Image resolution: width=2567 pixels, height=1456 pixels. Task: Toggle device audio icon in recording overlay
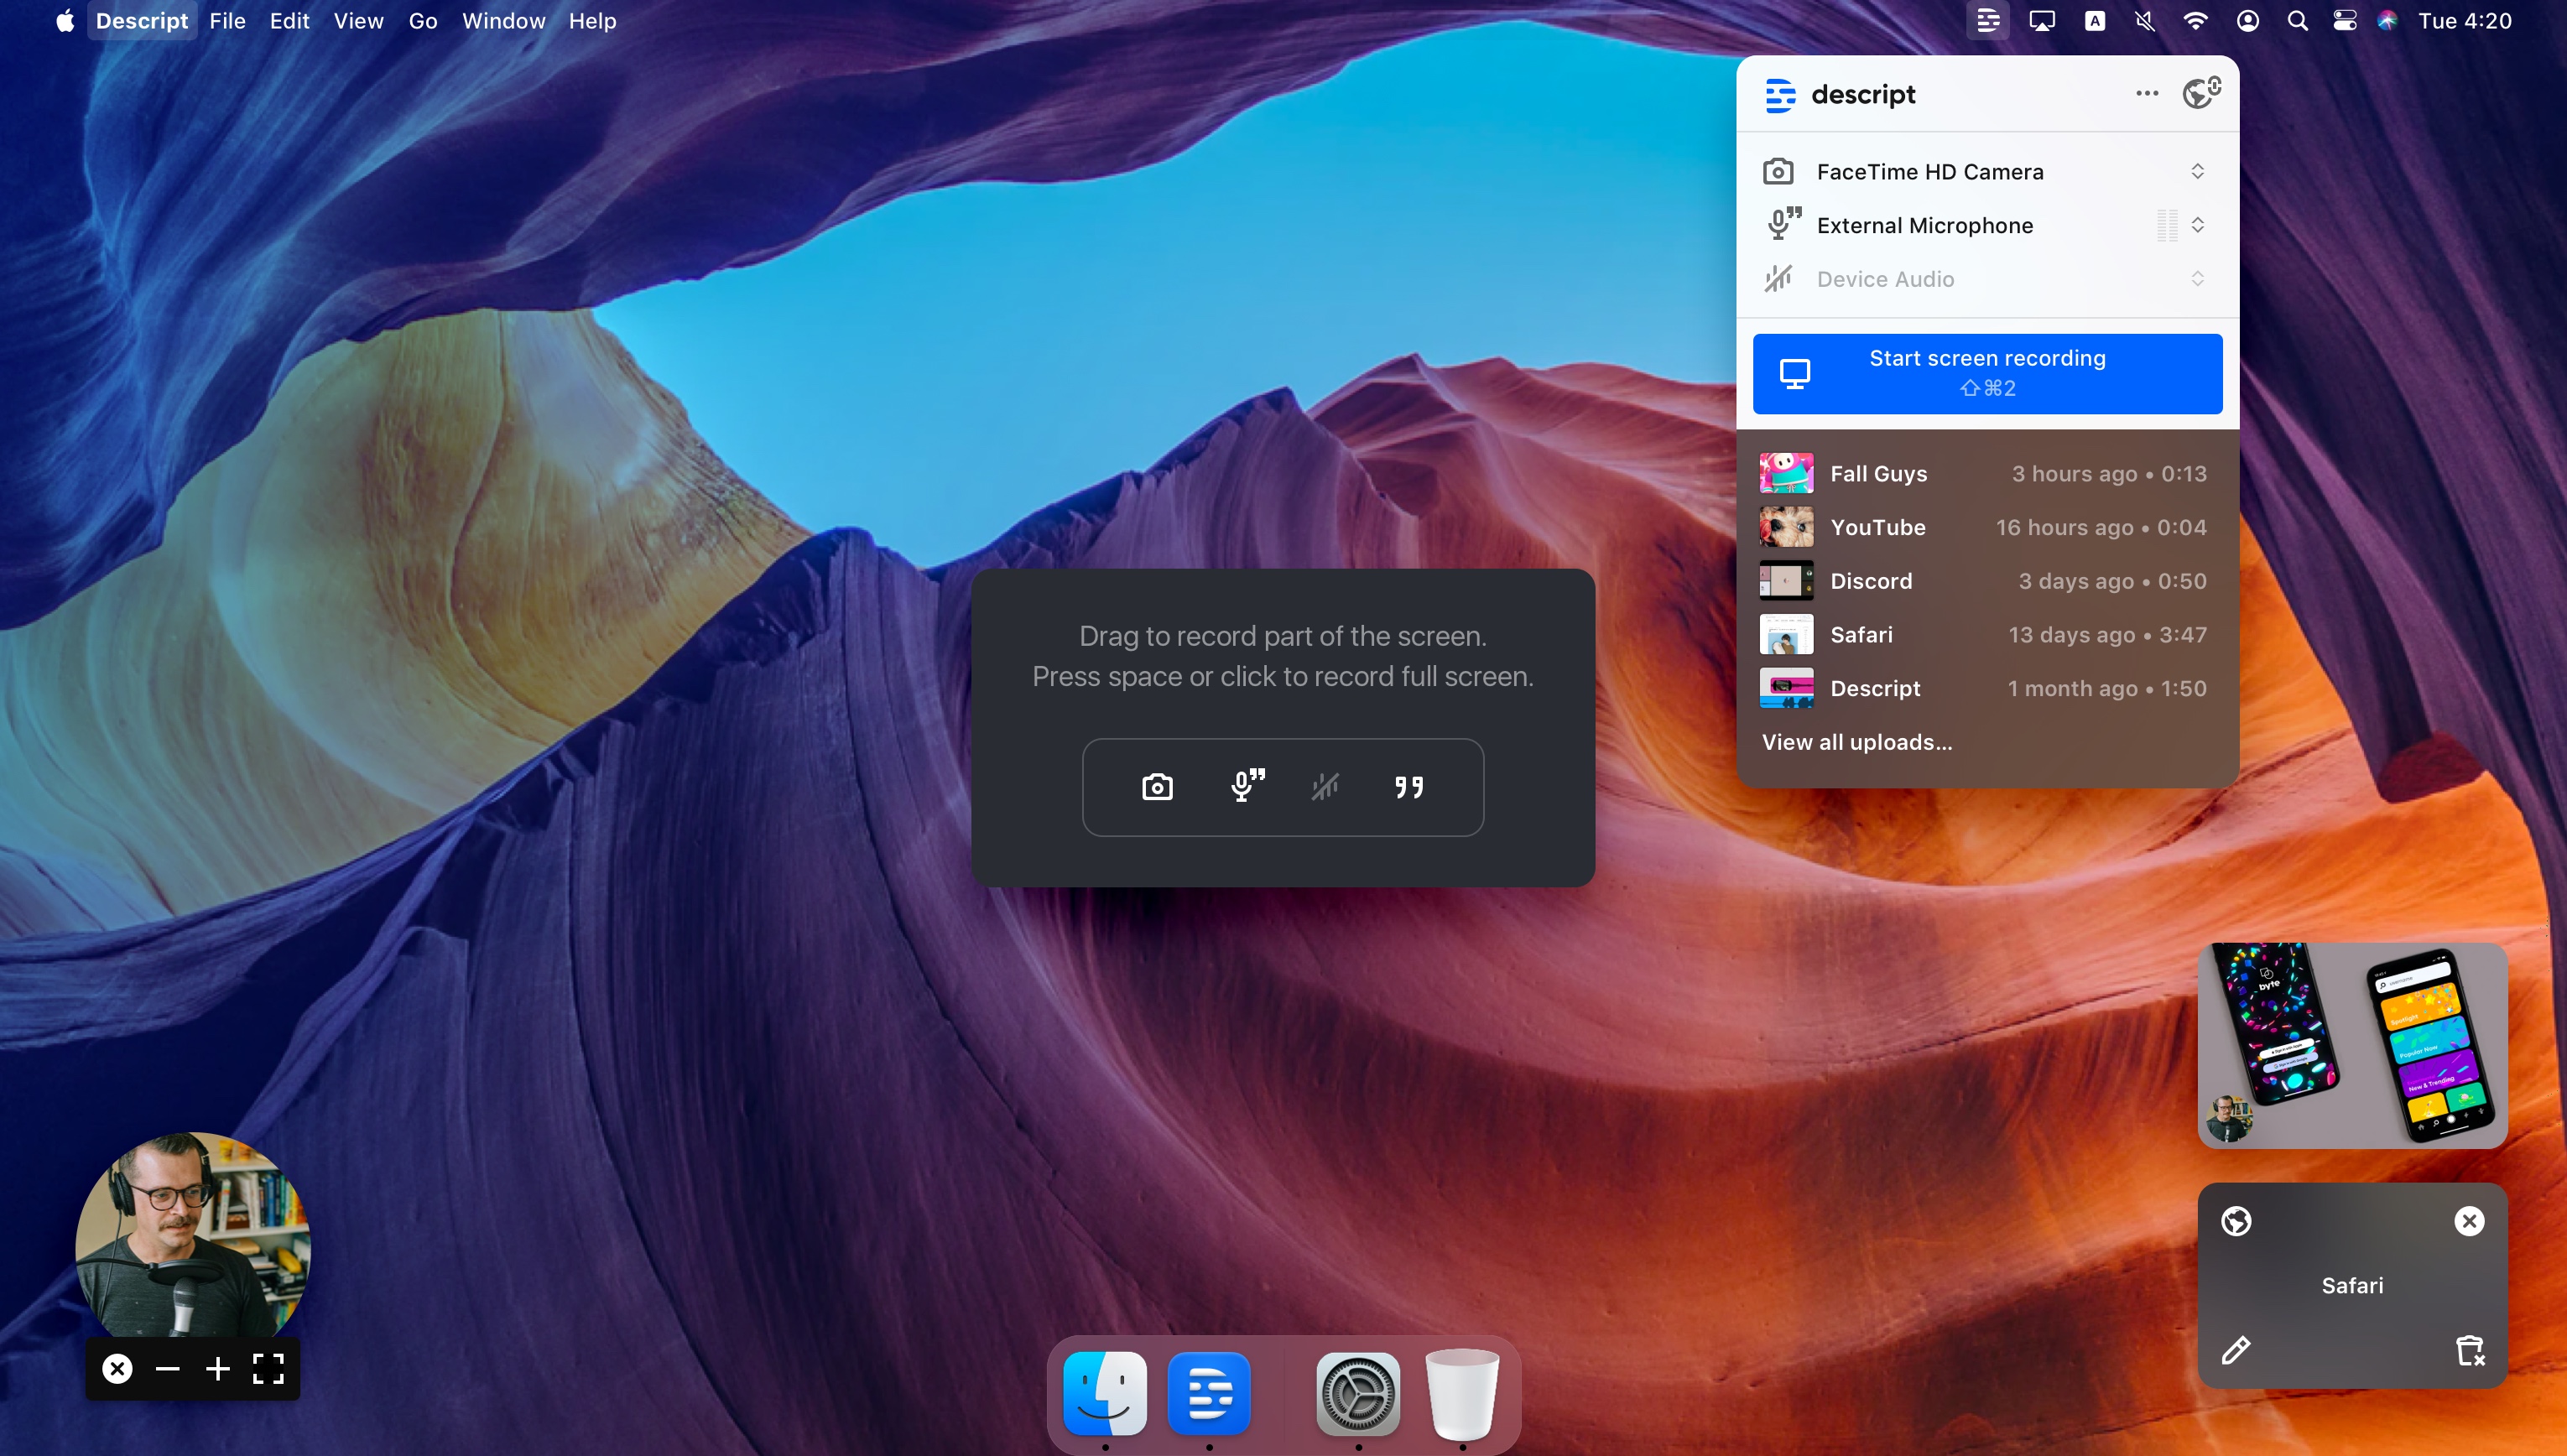pyautogui.click(x=1325, y=787)
